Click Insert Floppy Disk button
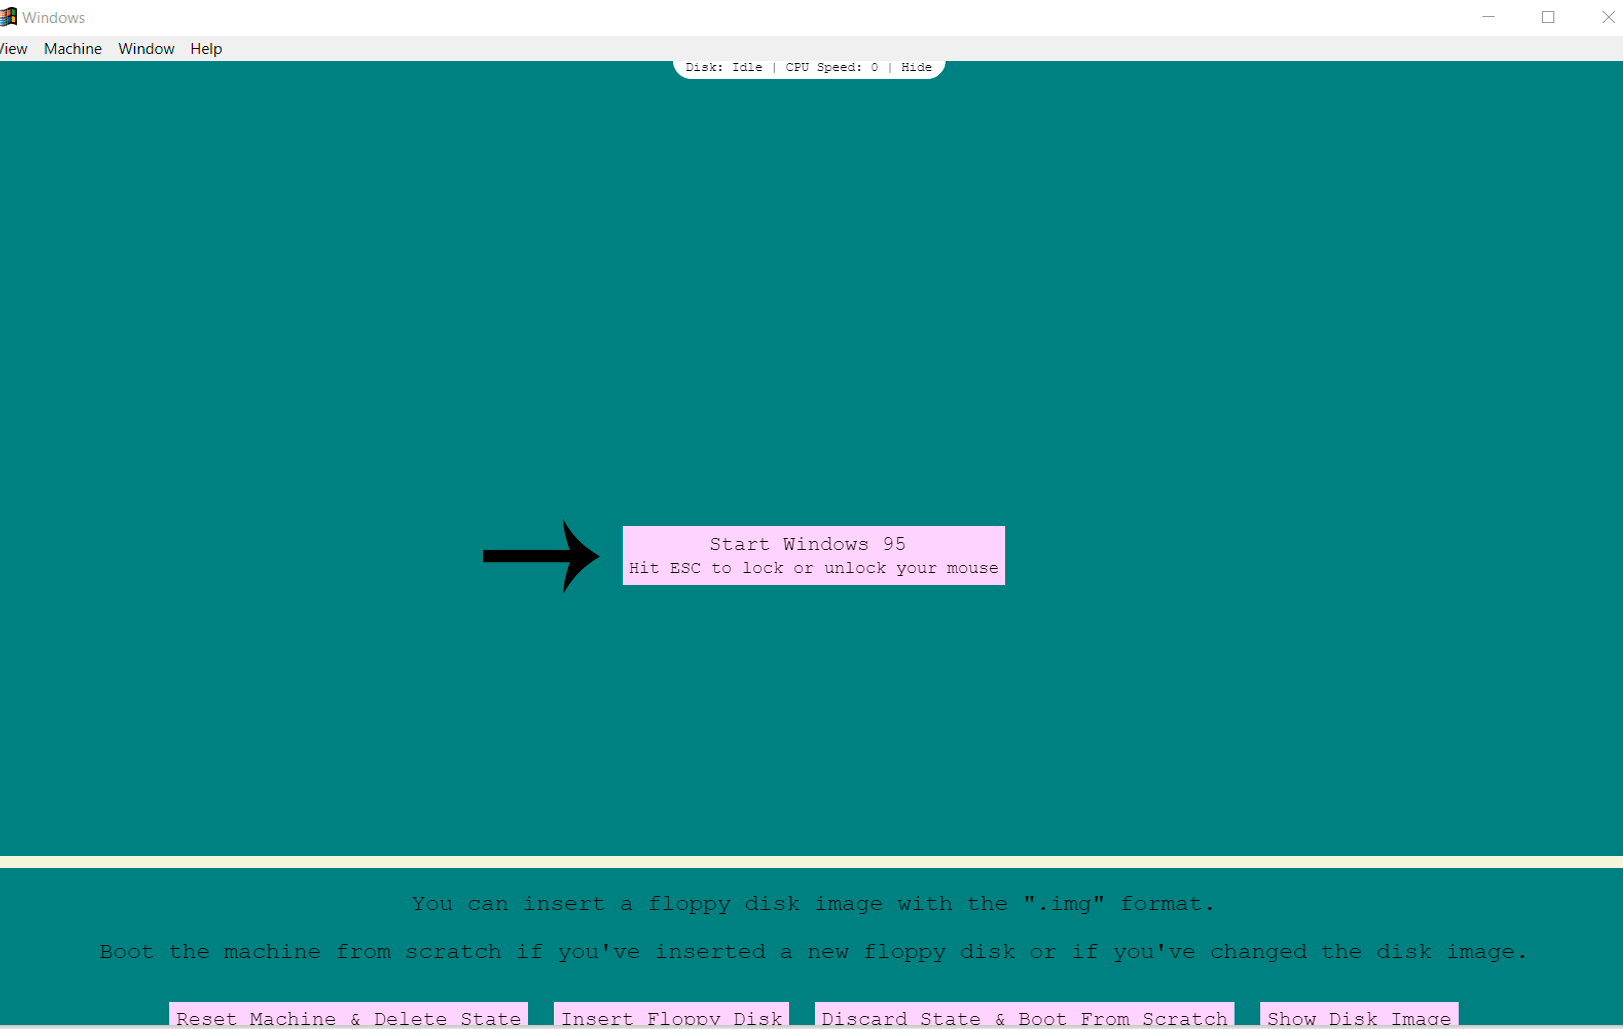This screenshot has width=1623, height=1029. point(671,1016)
